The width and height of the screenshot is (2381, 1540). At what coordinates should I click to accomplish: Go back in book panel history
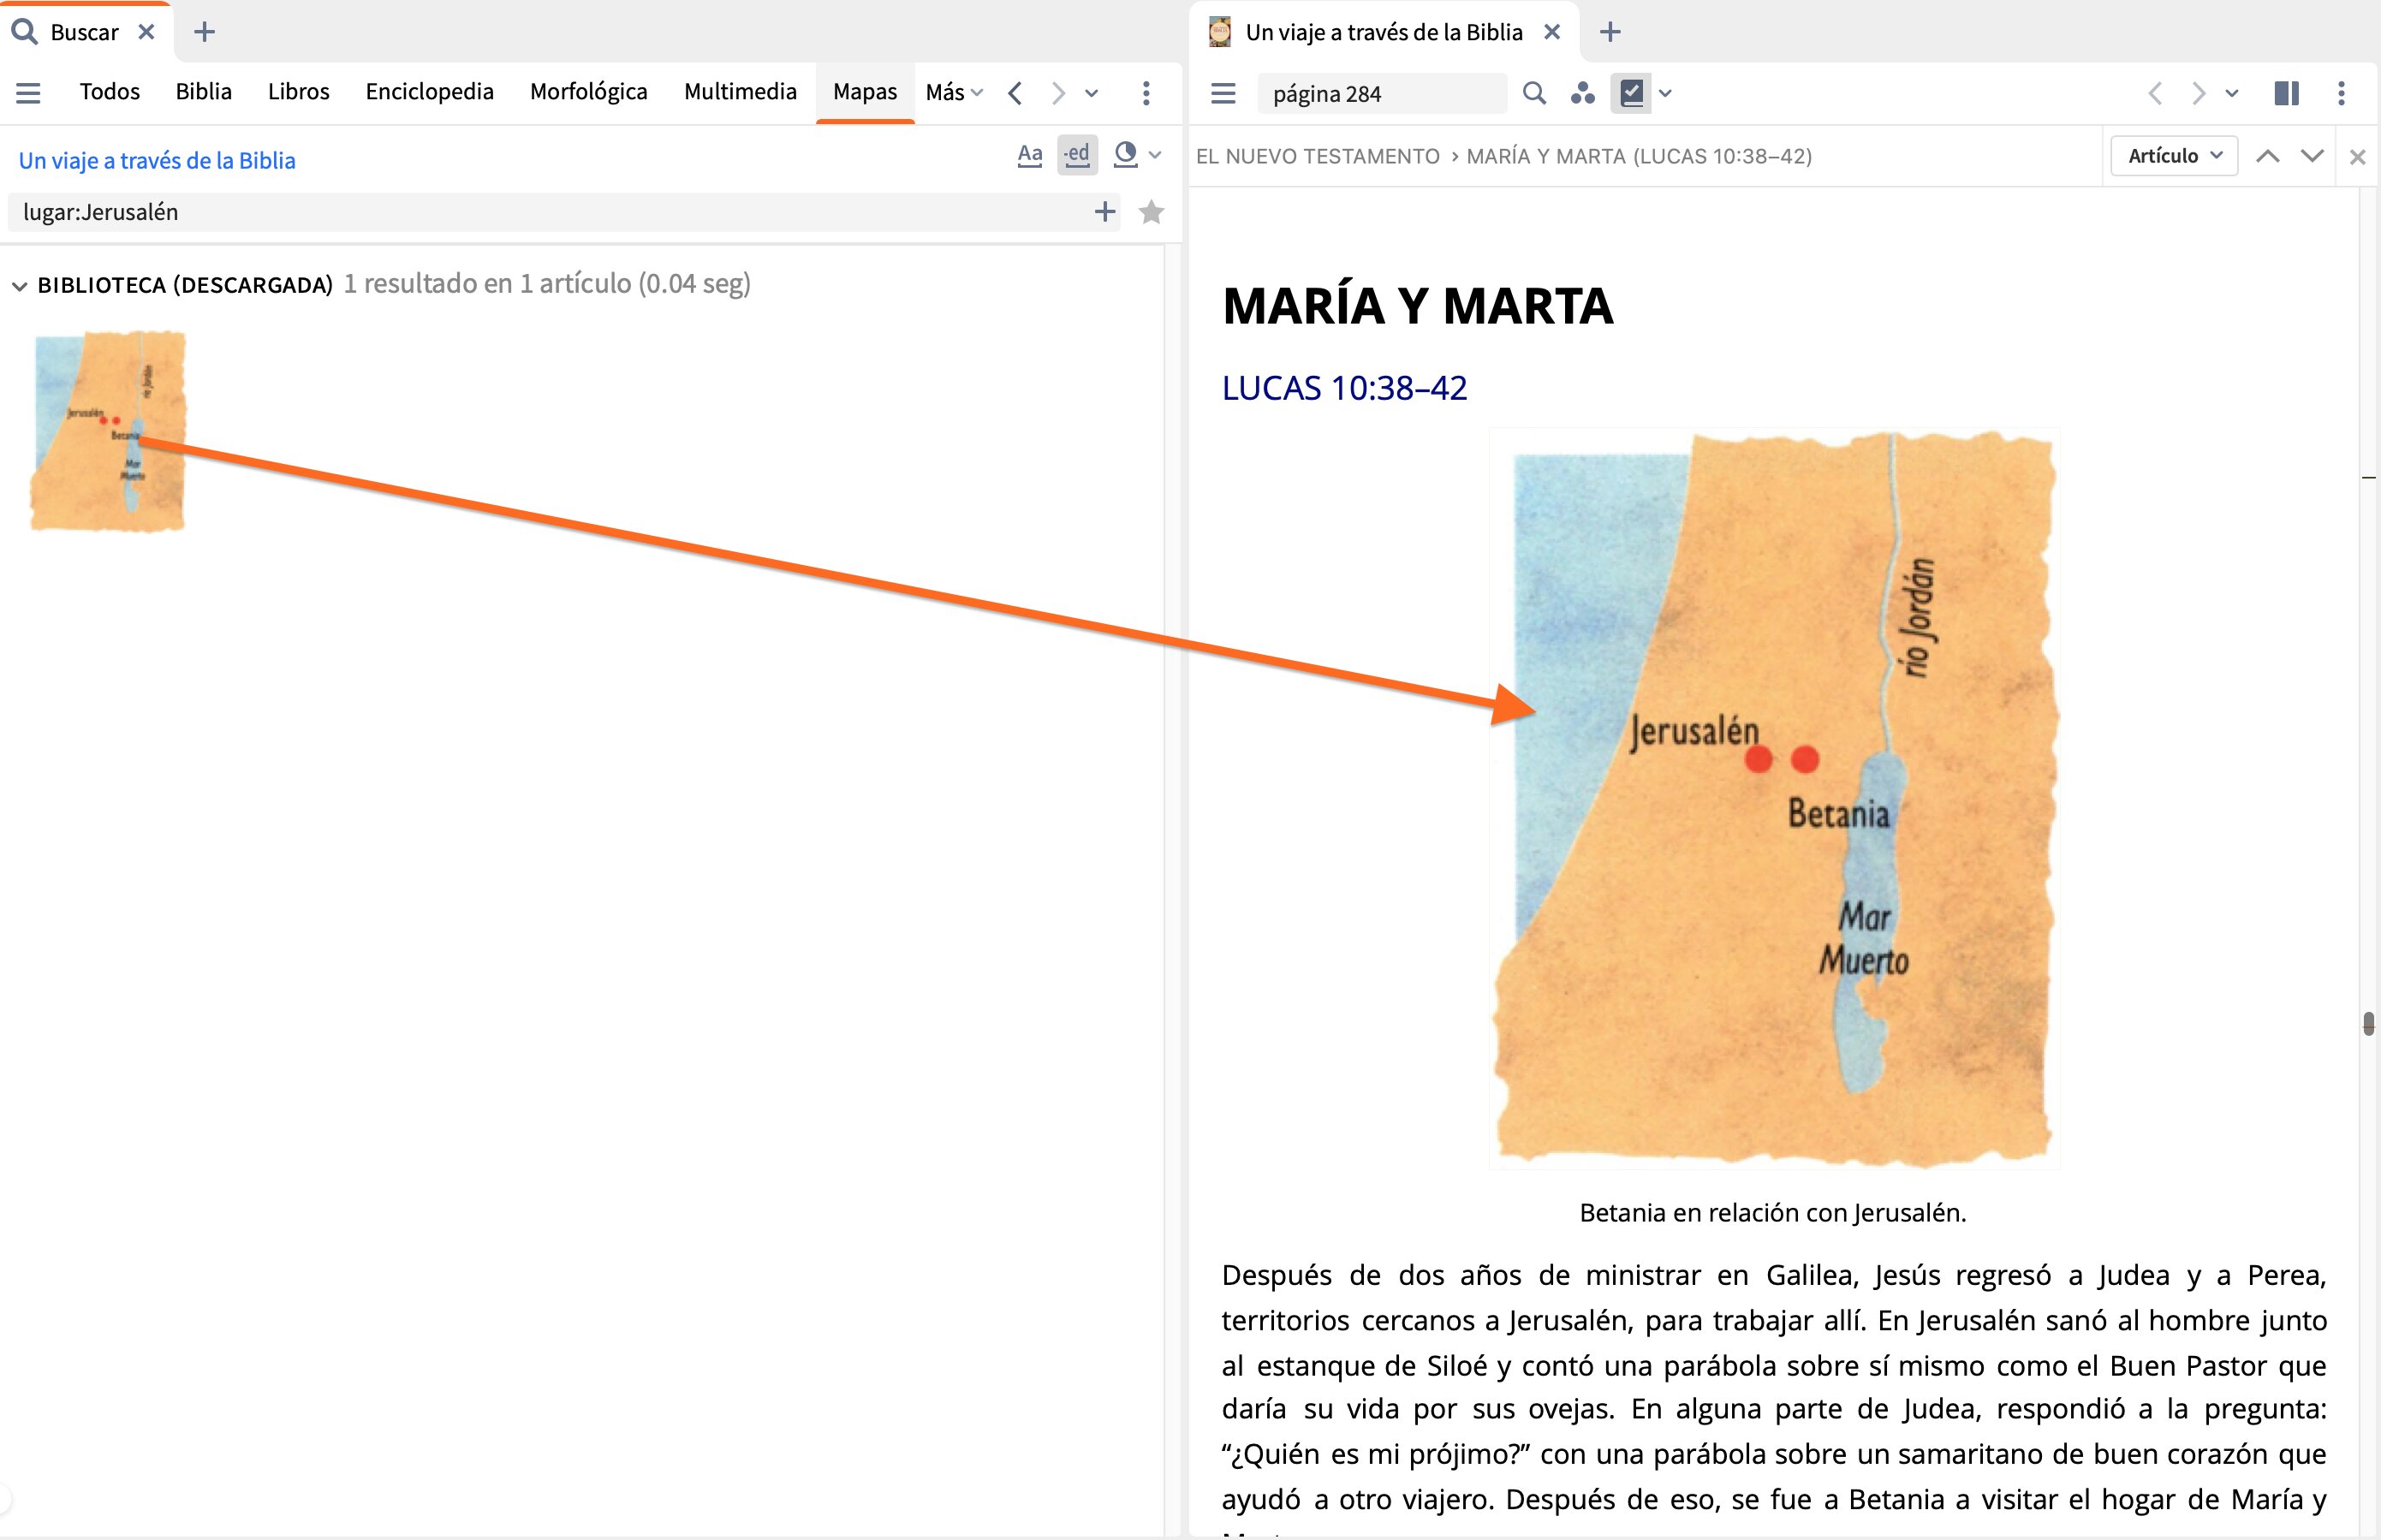click(x=2155, y=93)
